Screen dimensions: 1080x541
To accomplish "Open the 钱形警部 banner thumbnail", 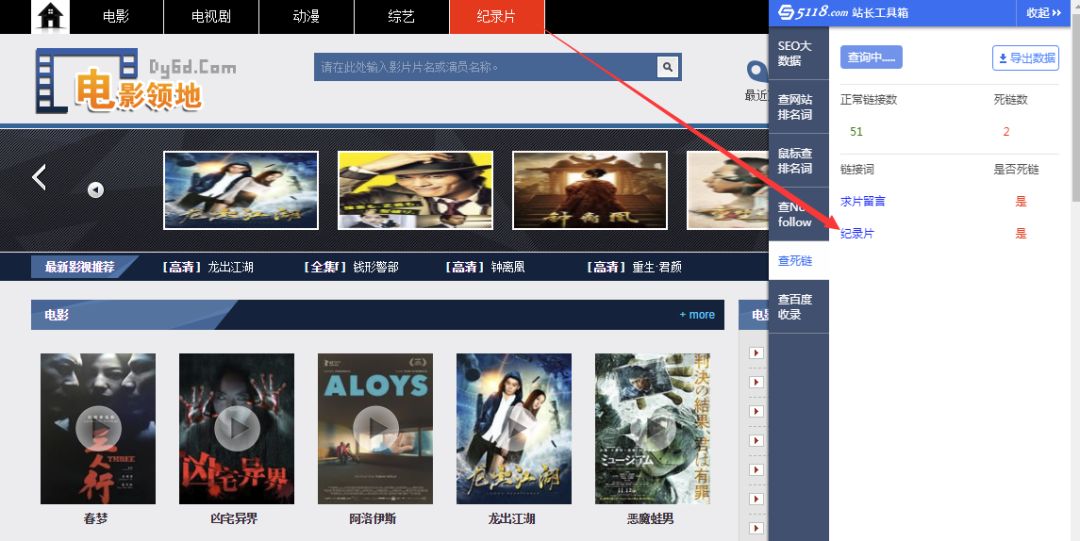I will pos(415,190).
